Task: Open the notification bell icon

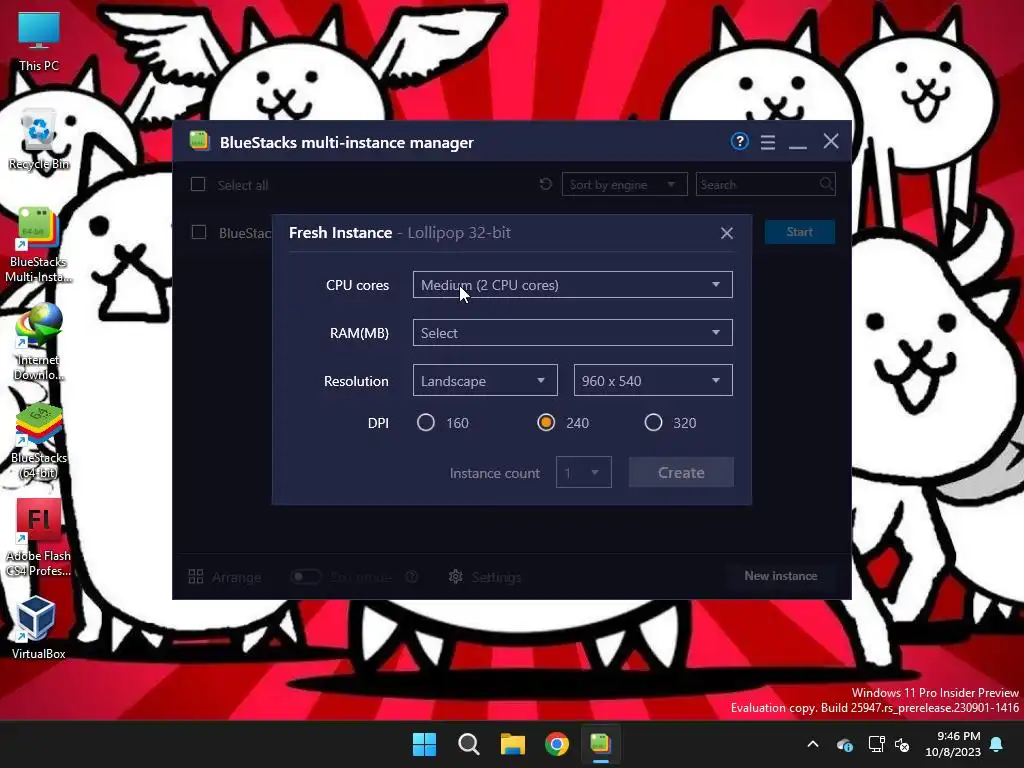Action: pos(997,744)
